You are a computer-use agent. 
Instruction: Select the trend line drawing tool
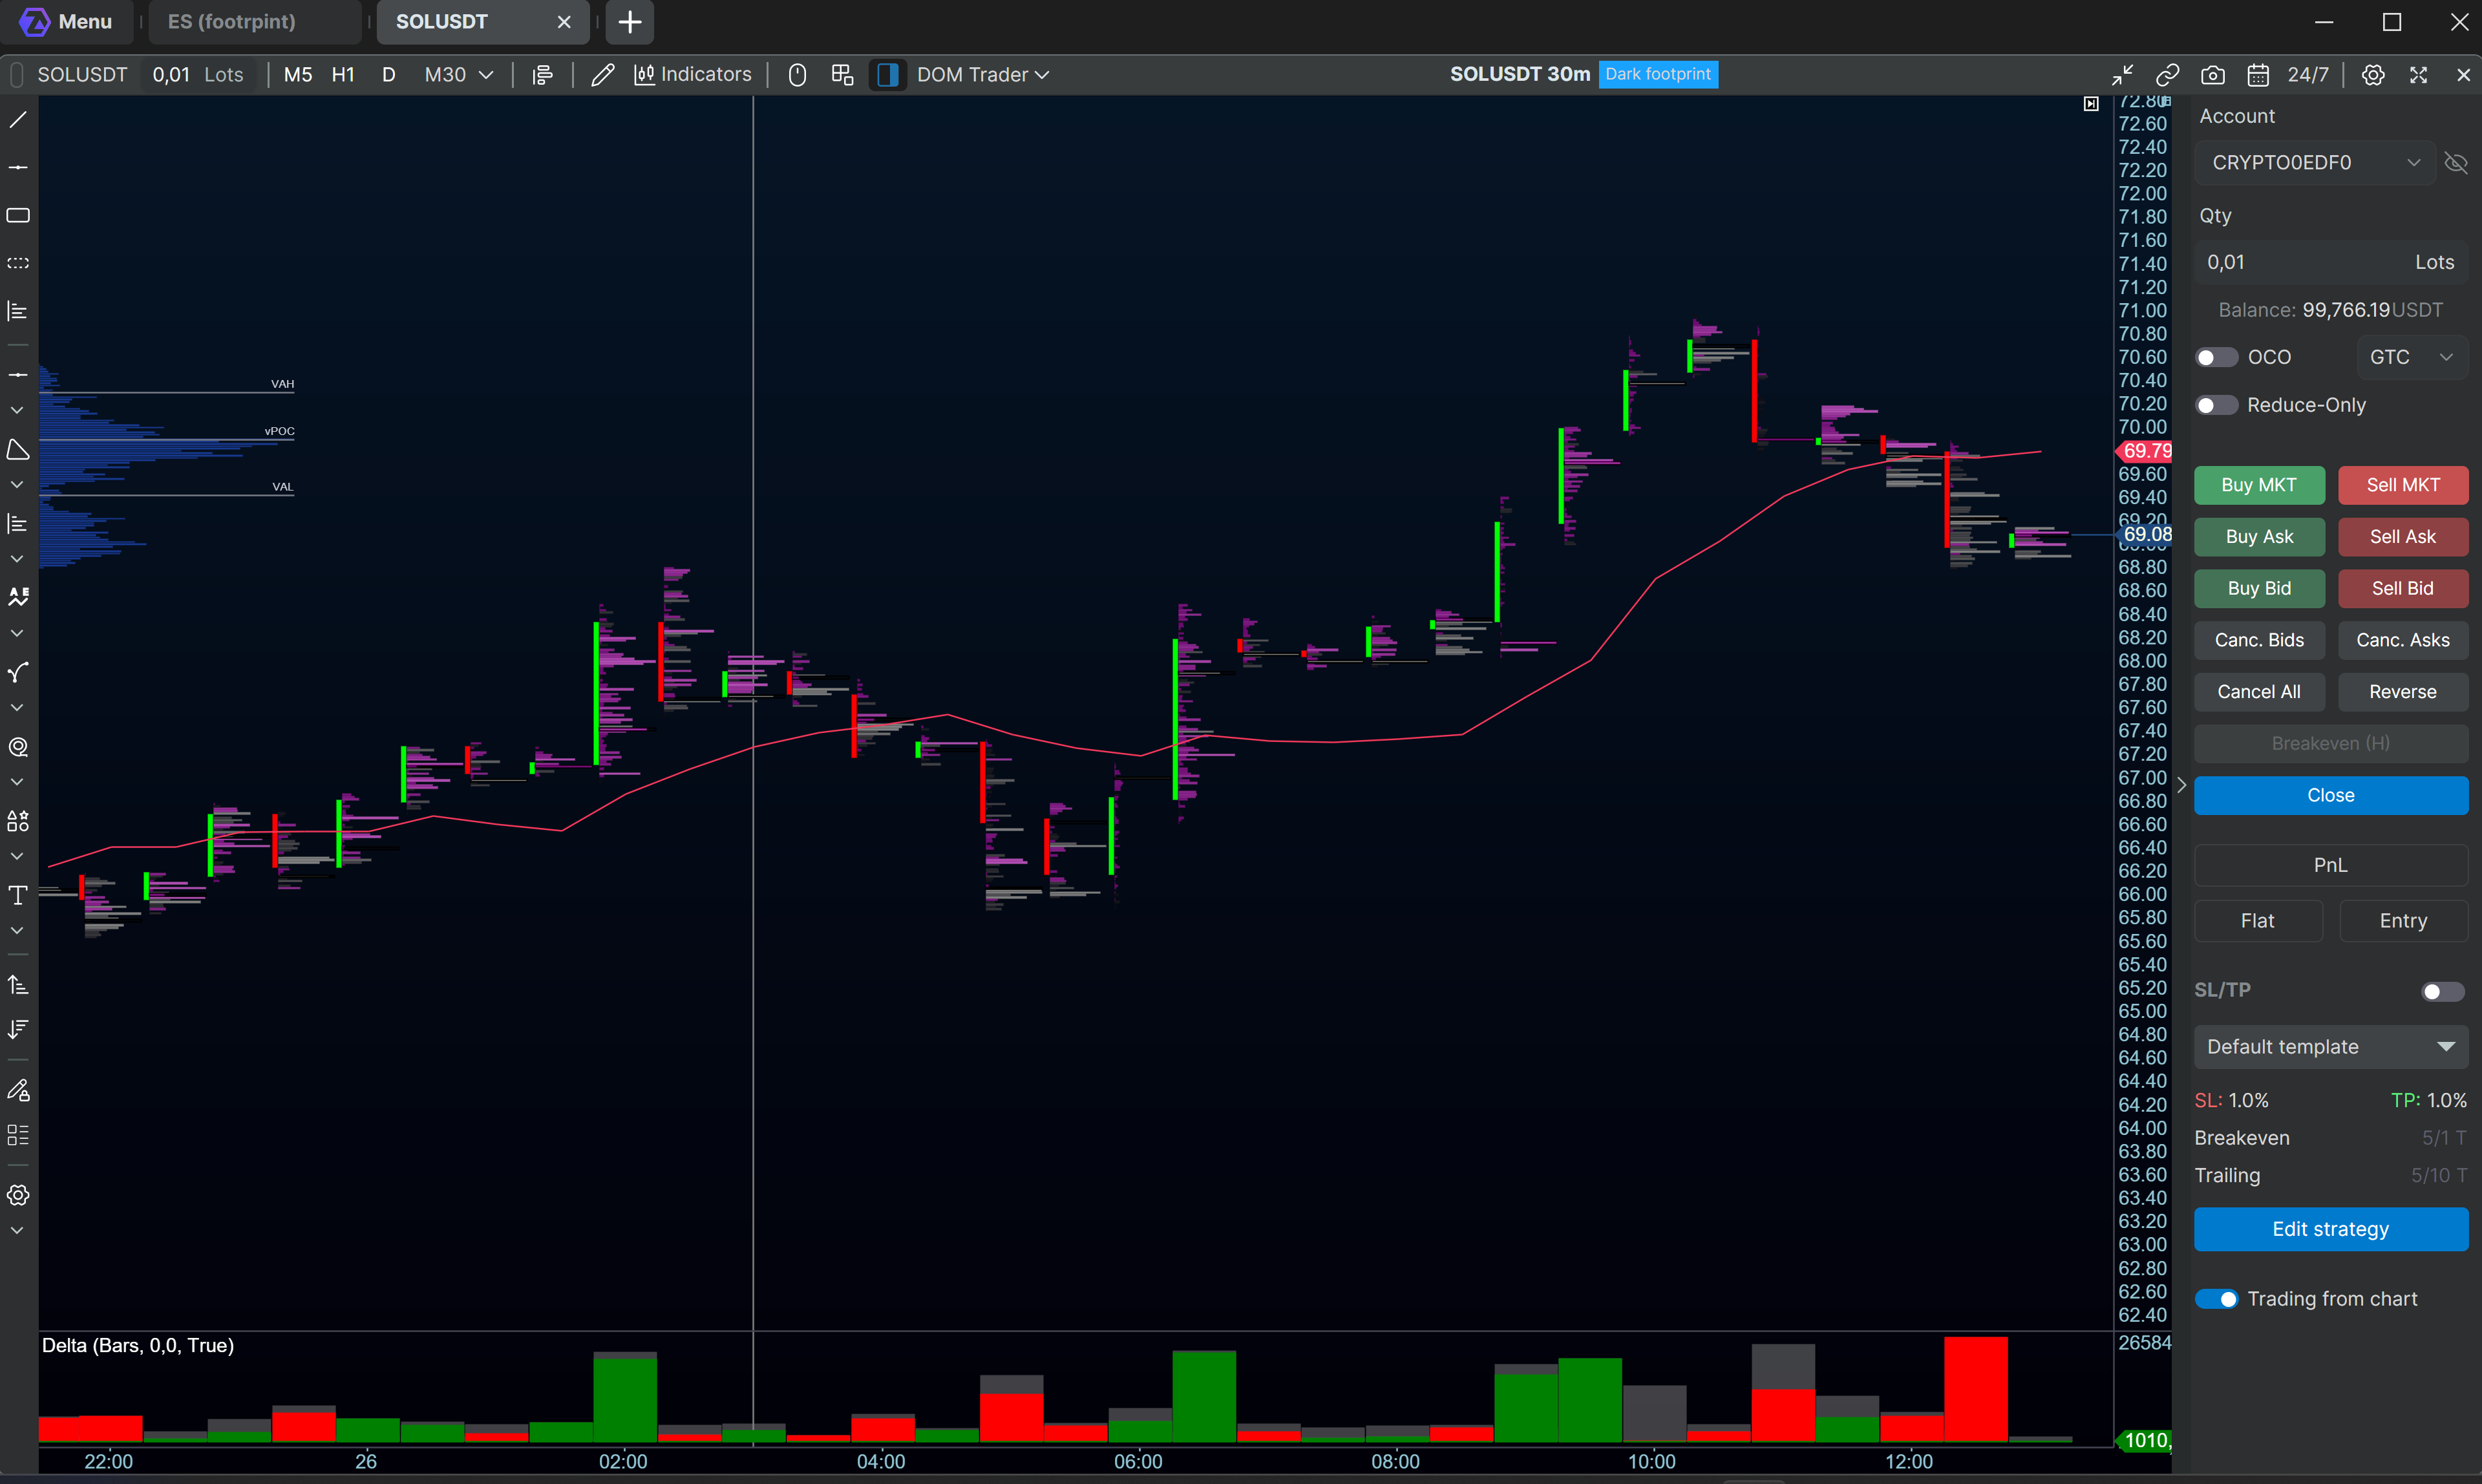pyautogui.click(x=18, y=120)
